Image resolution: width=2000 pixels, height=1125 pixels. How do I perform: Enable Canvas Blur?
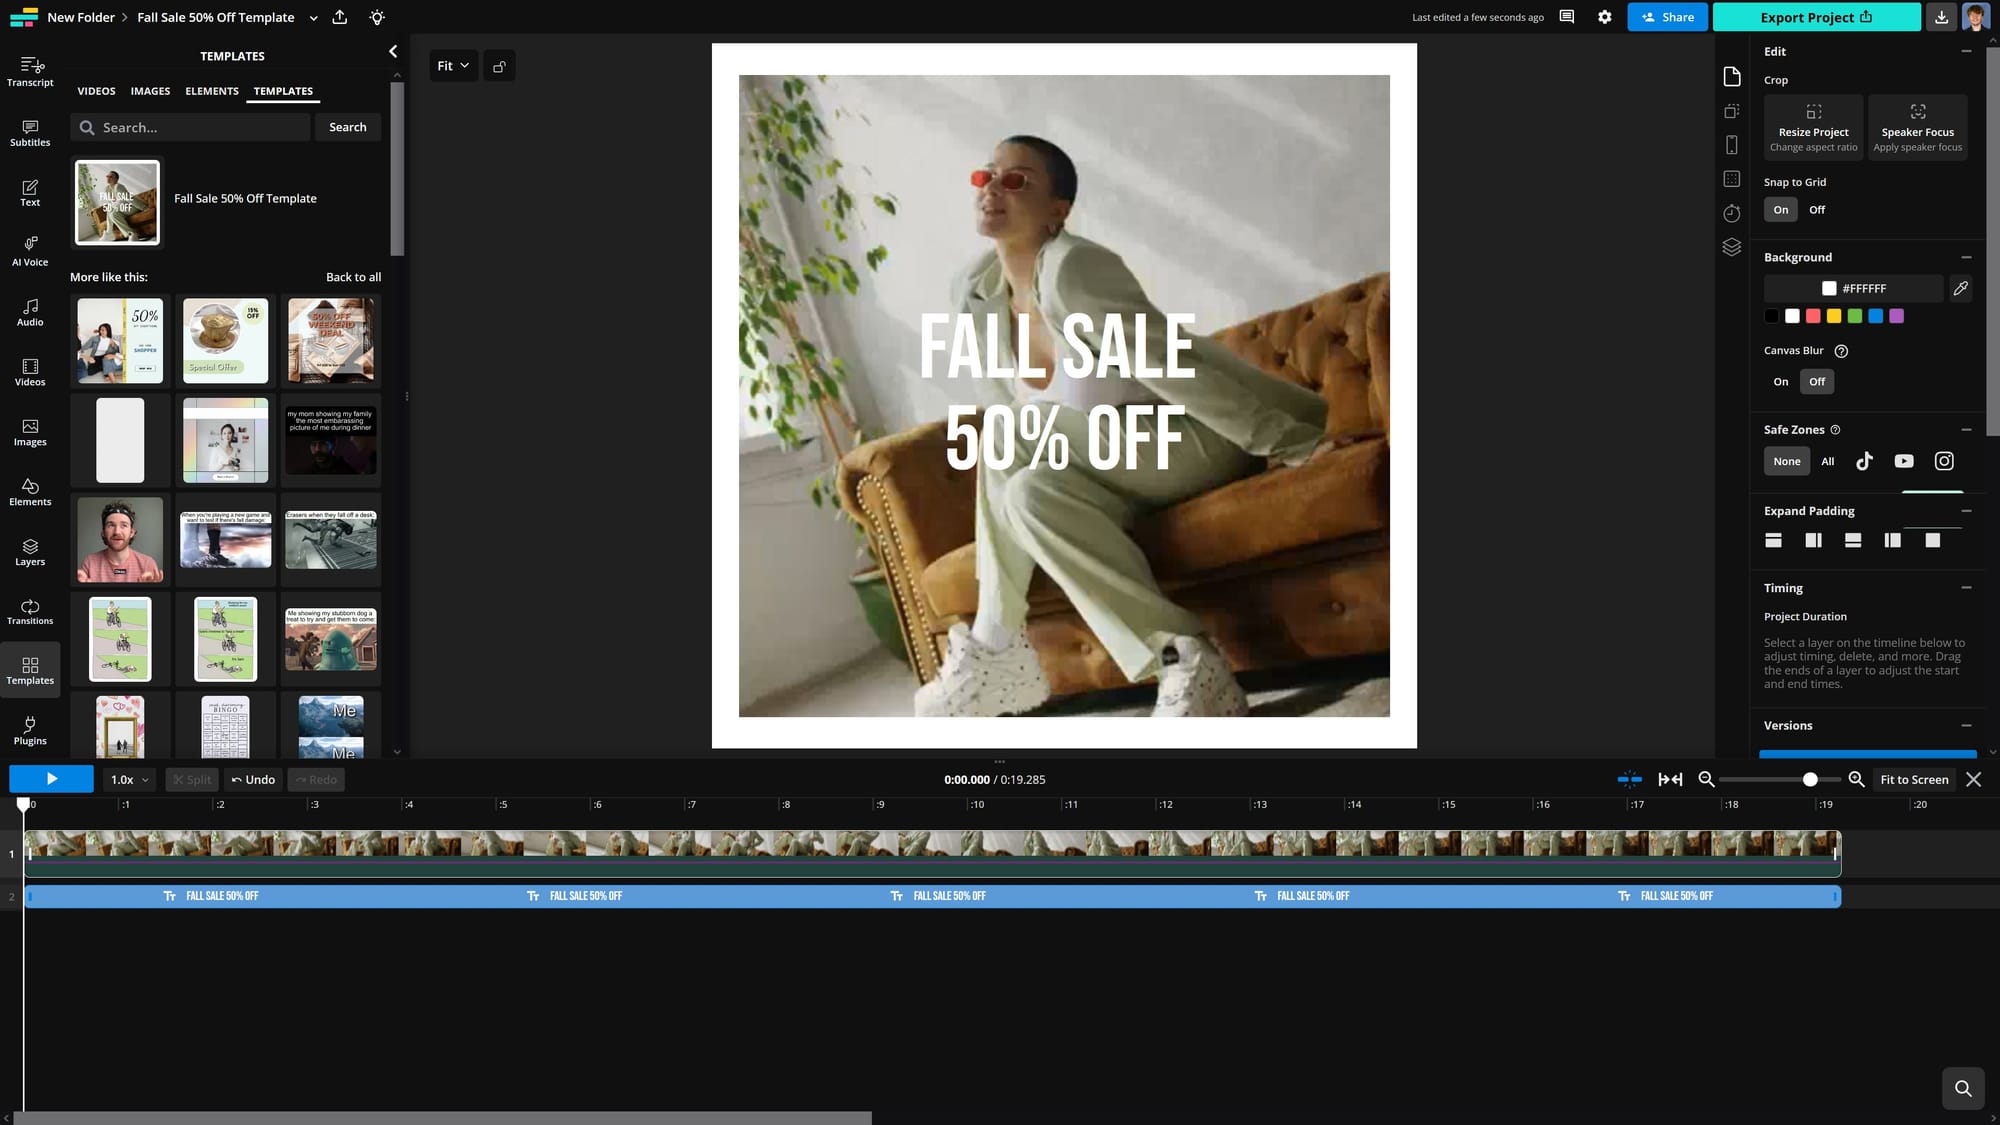1780,381
